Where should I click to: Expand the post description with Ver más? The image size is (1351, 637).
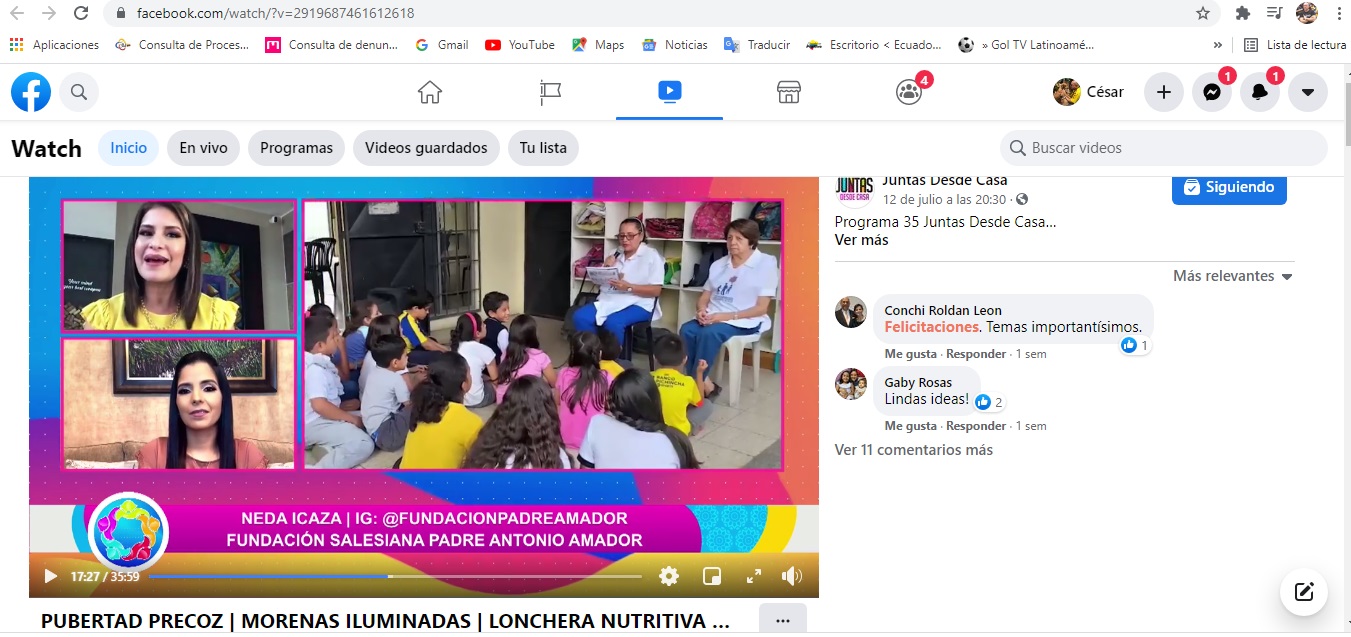(x=861, y=240)
